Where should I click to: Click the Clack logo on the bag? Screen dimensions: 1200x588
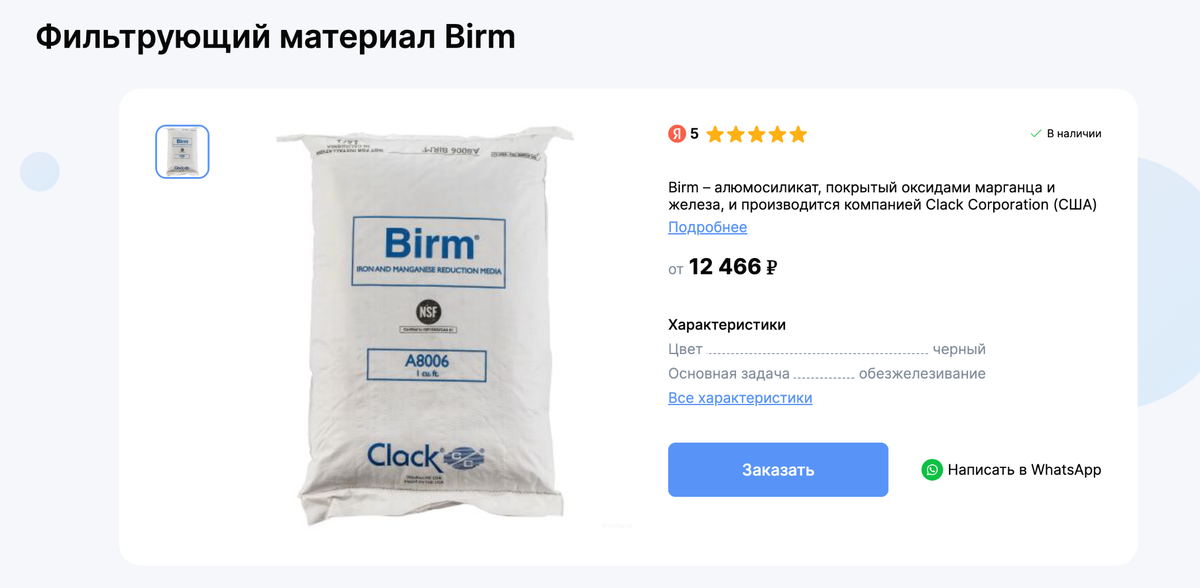click(425, 457)
